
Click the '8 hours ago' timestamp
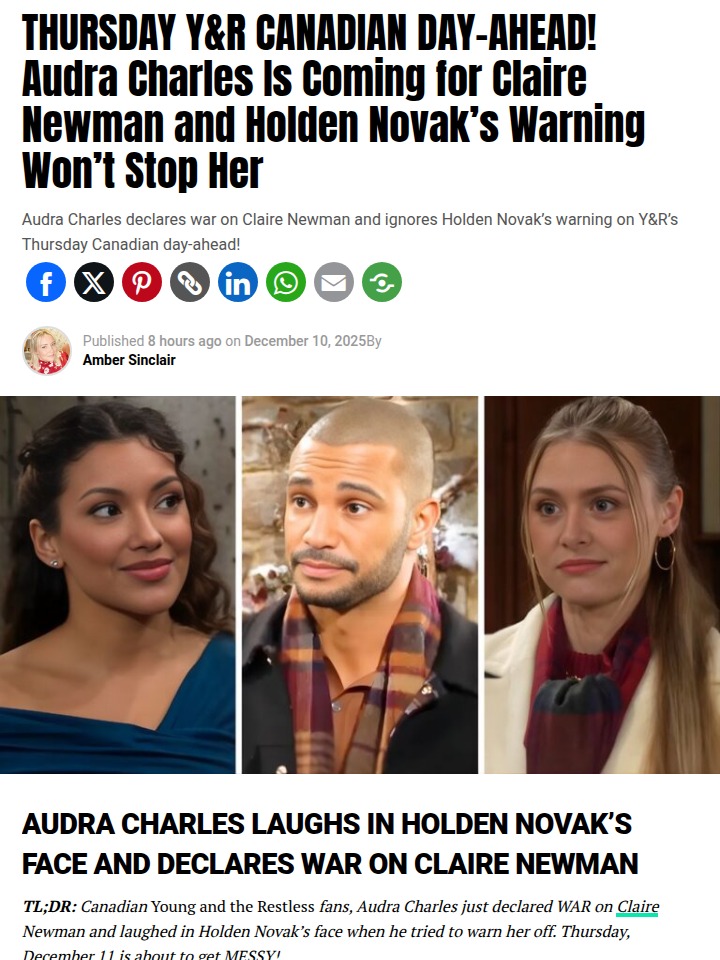(184, 341)
